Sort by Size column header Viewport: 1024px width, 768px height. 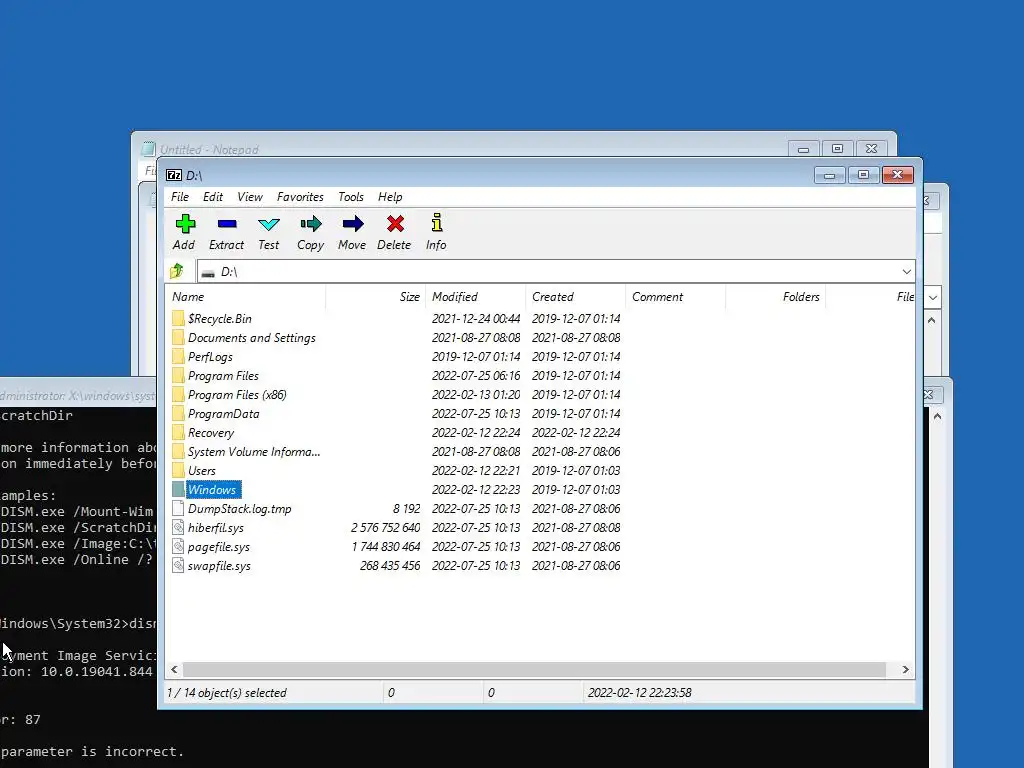click(x=376, y=296)
